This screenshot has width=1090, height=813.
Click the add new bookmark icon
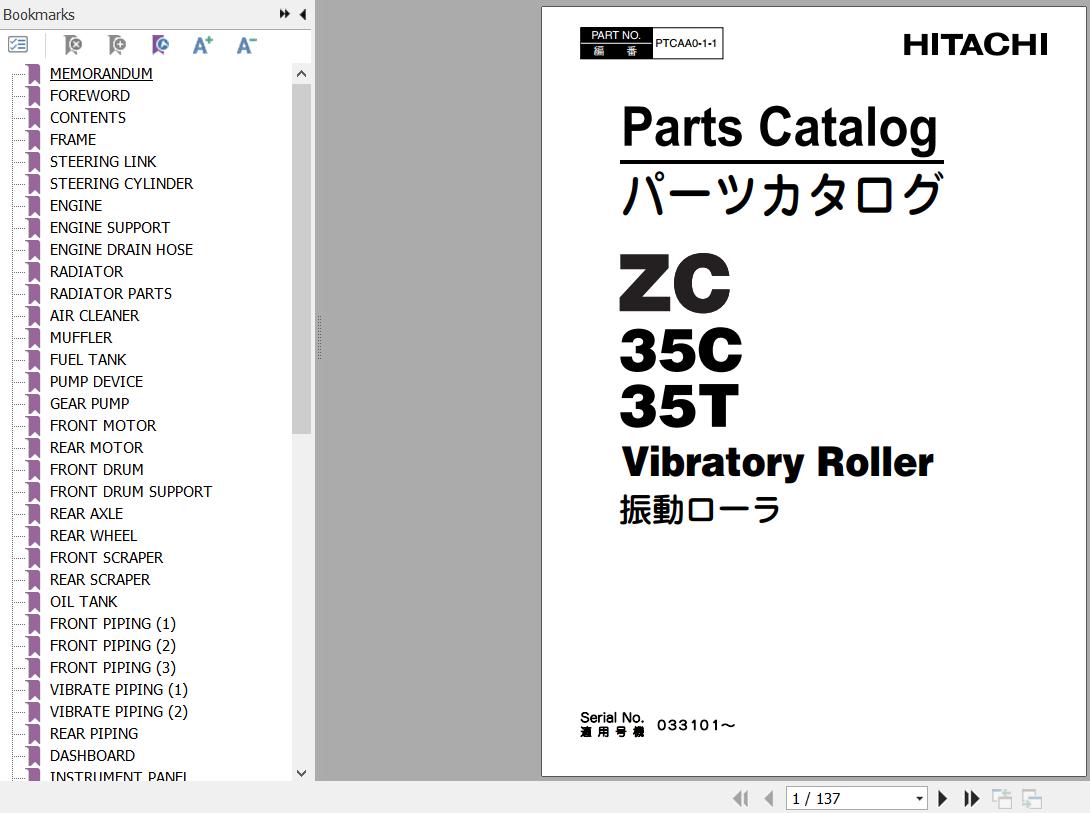pyautogui.click(x=117, y=45)
